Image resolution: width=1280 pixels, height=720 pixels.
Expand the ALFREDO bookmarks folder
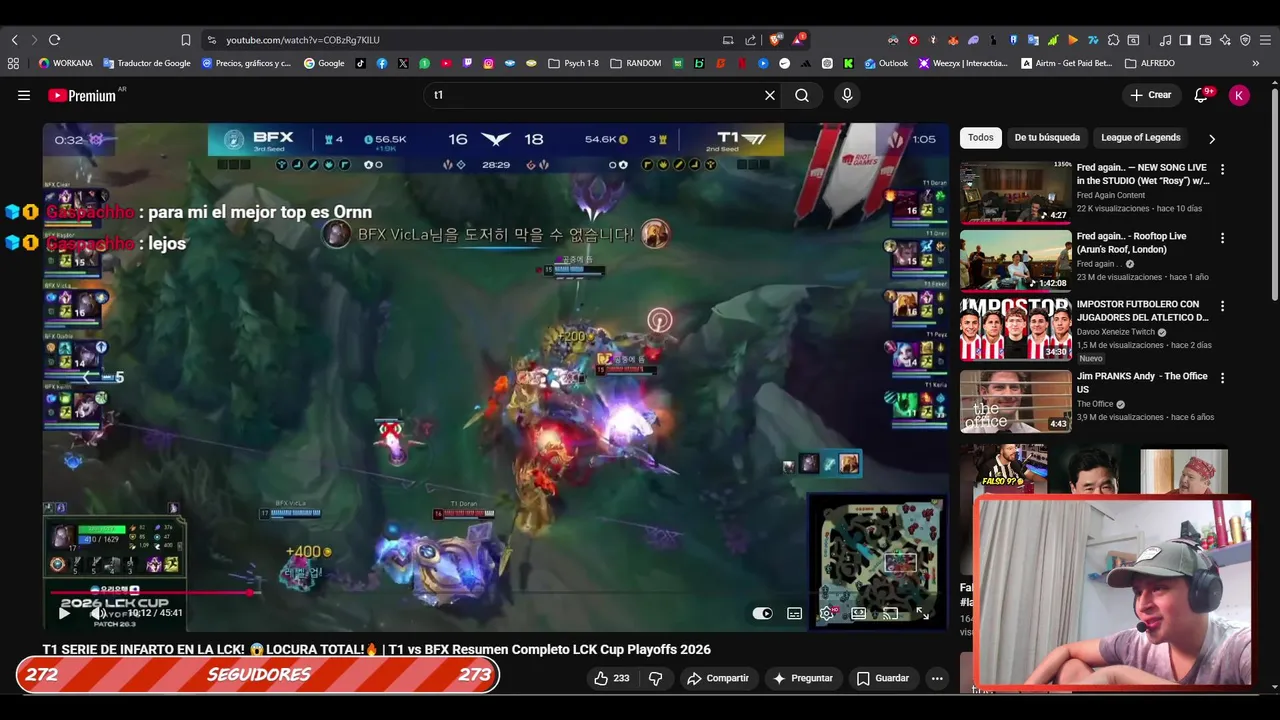[1150, 63]
